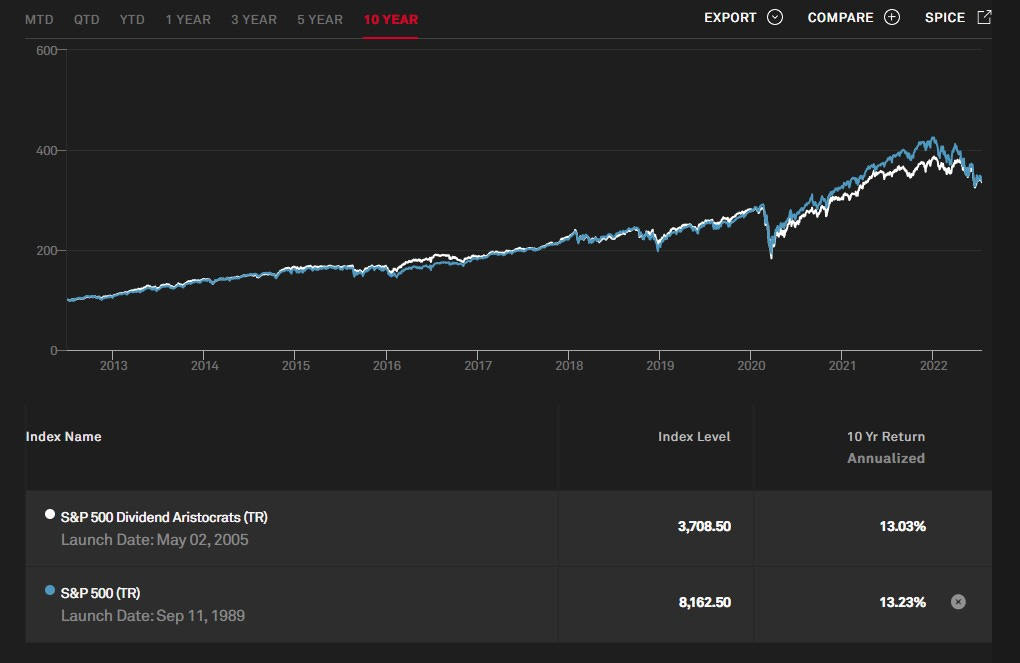Show the YTD performance range
Image resolution: width=1020 pixels, height=663 pixels.
coord(132,20)
